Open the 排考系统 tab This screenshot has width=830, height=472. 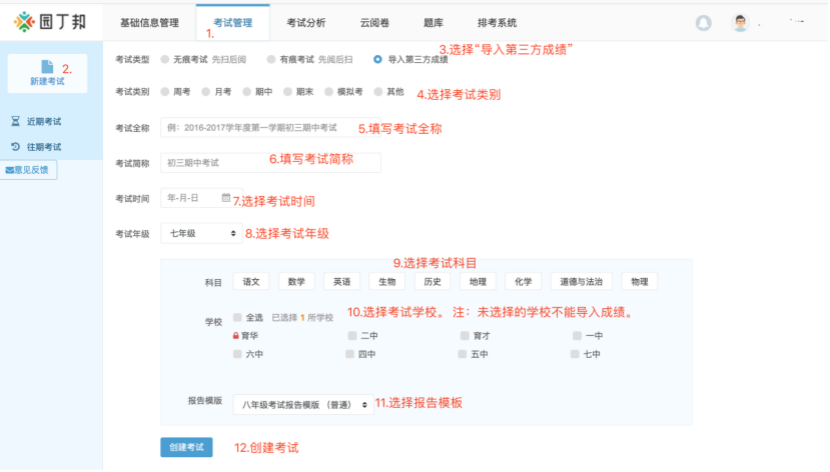498,22
